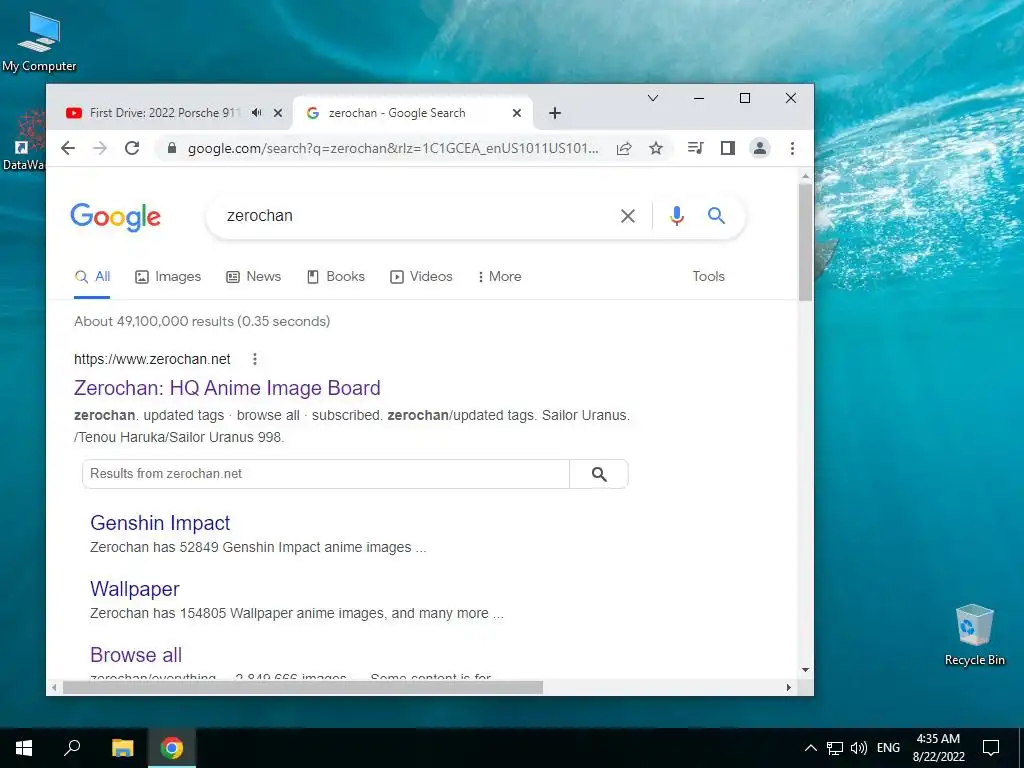Click the Google search box with zerochan
The height and width of the screenshot is (768, 1024).
418,216
